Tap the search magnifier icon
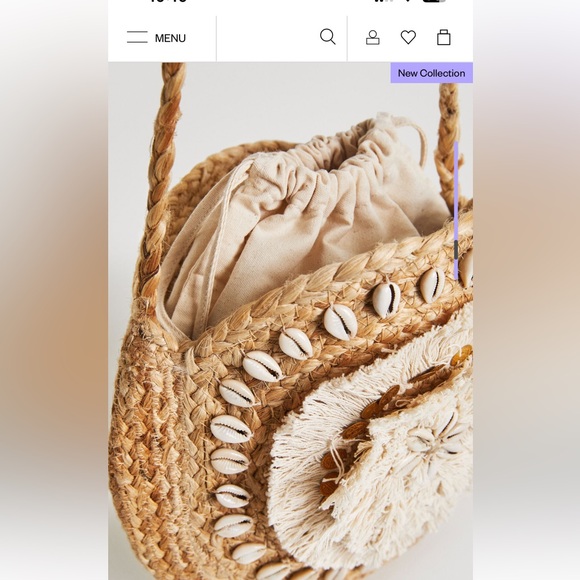Image resolution: width=580 pixels, height=580 pixels. [x=327, y=37]
